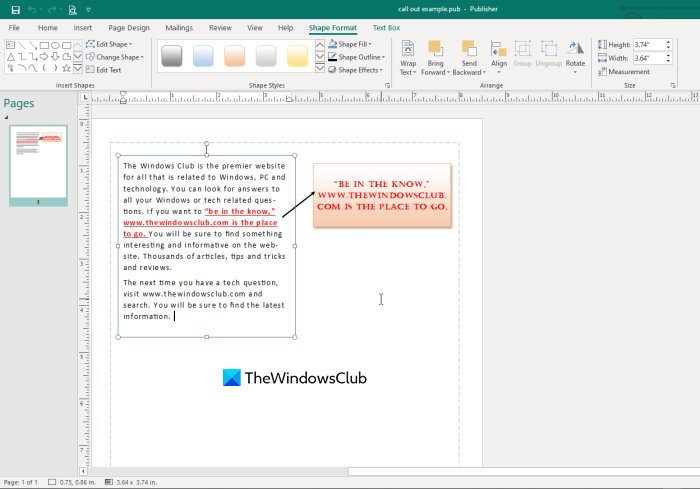
Task: Select the Freeform scribble shape
Action: (10, 68)
